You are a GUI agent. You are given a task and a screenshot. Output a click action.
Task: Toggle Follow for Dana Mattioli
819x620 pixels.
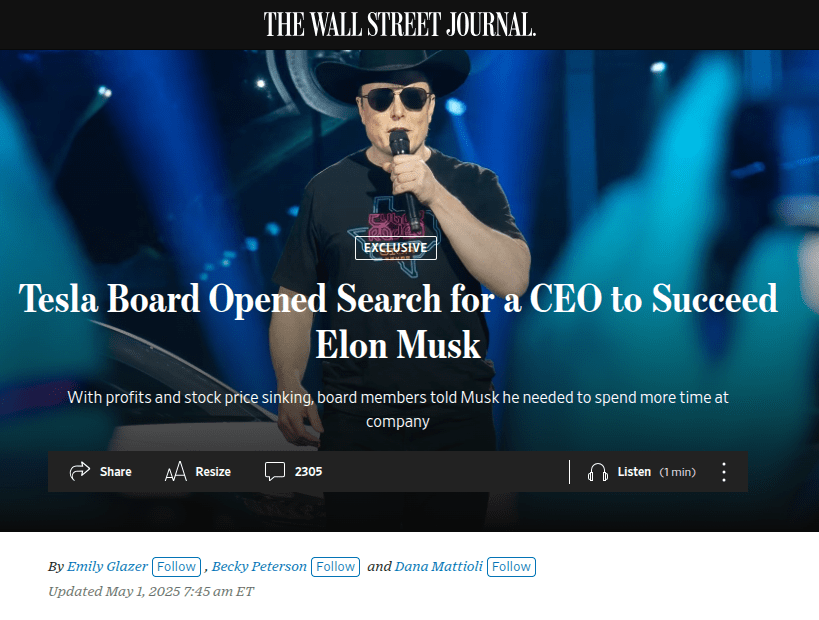click(511, 567)
